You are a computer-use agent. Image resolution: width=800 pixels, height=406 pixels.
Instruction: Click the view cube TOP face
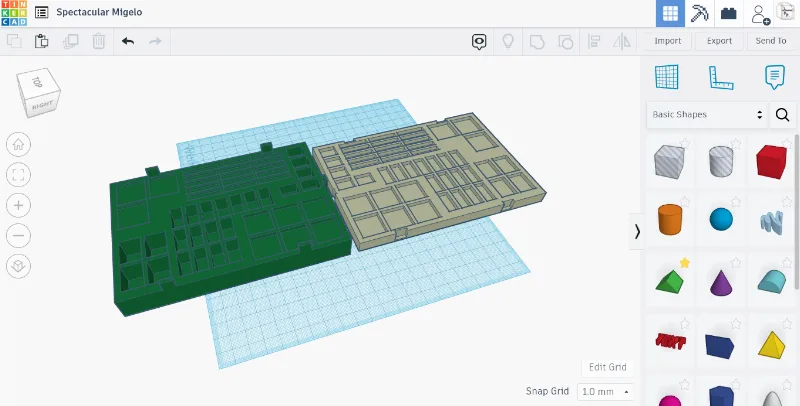point(37,82)
